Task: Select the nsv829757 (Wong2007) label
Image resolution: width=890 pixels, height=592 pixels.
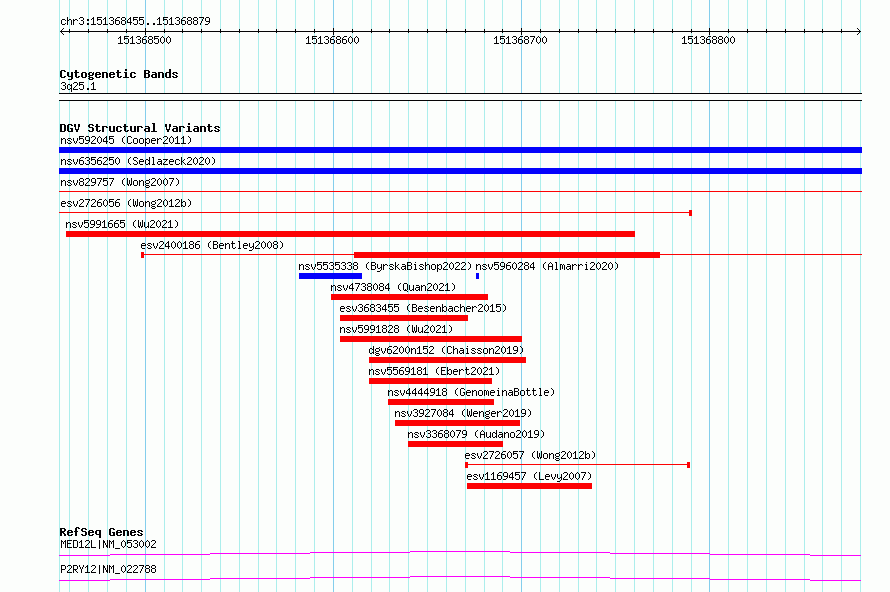Action: point(120,182)
